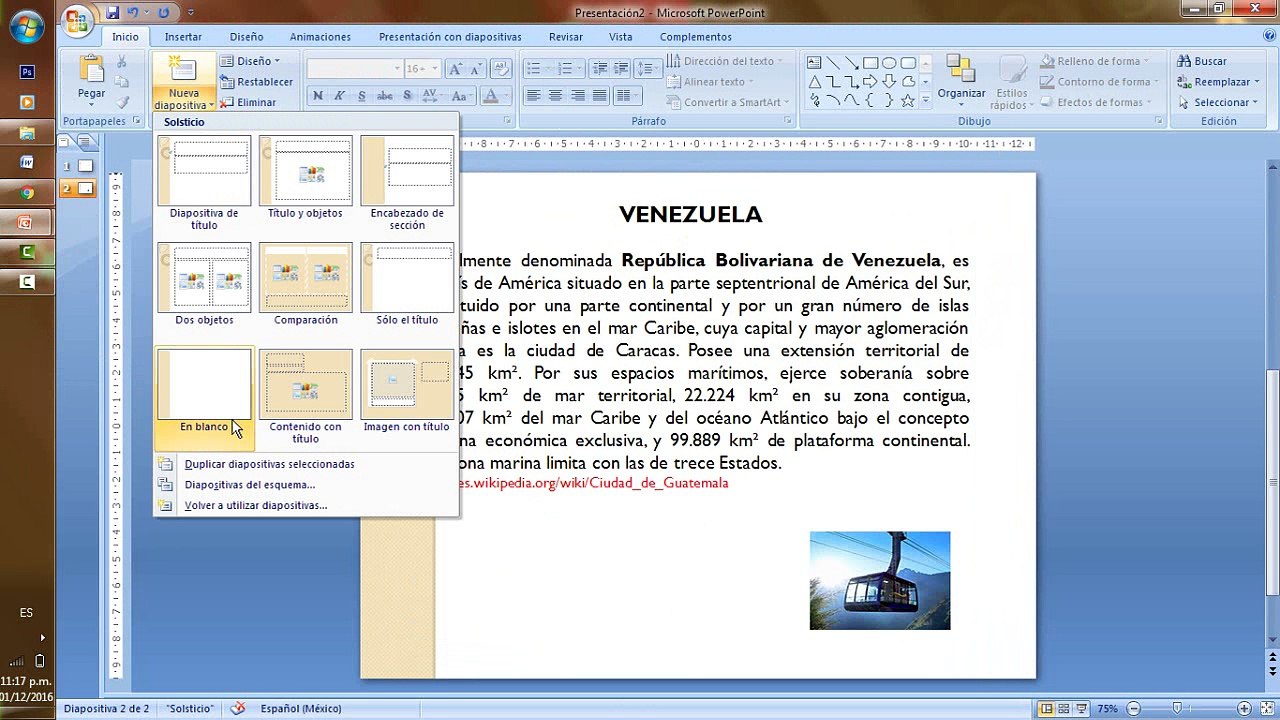Screen dimensions: 1280x720
Task: Click the Buscar find icon
Action: tap(1202, 61)
